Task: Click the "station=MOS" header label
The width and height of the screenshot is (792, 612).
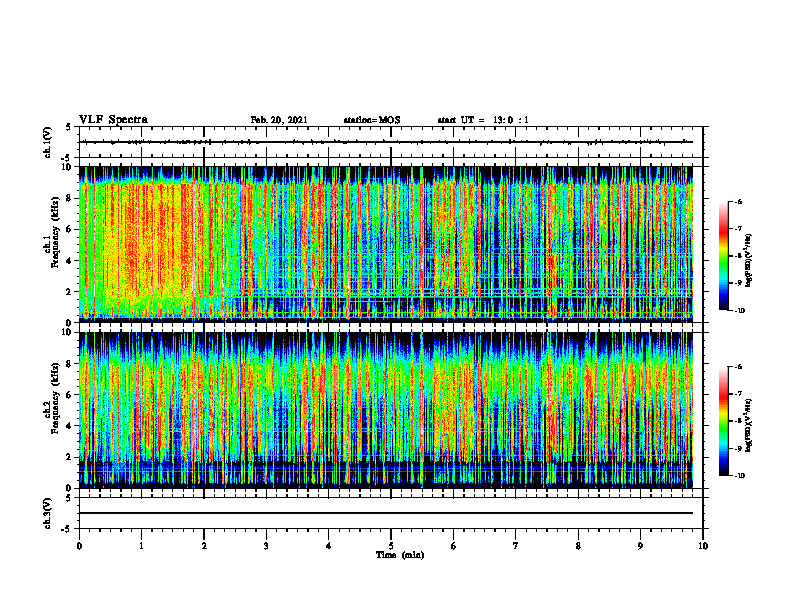Action: point(372,120)
